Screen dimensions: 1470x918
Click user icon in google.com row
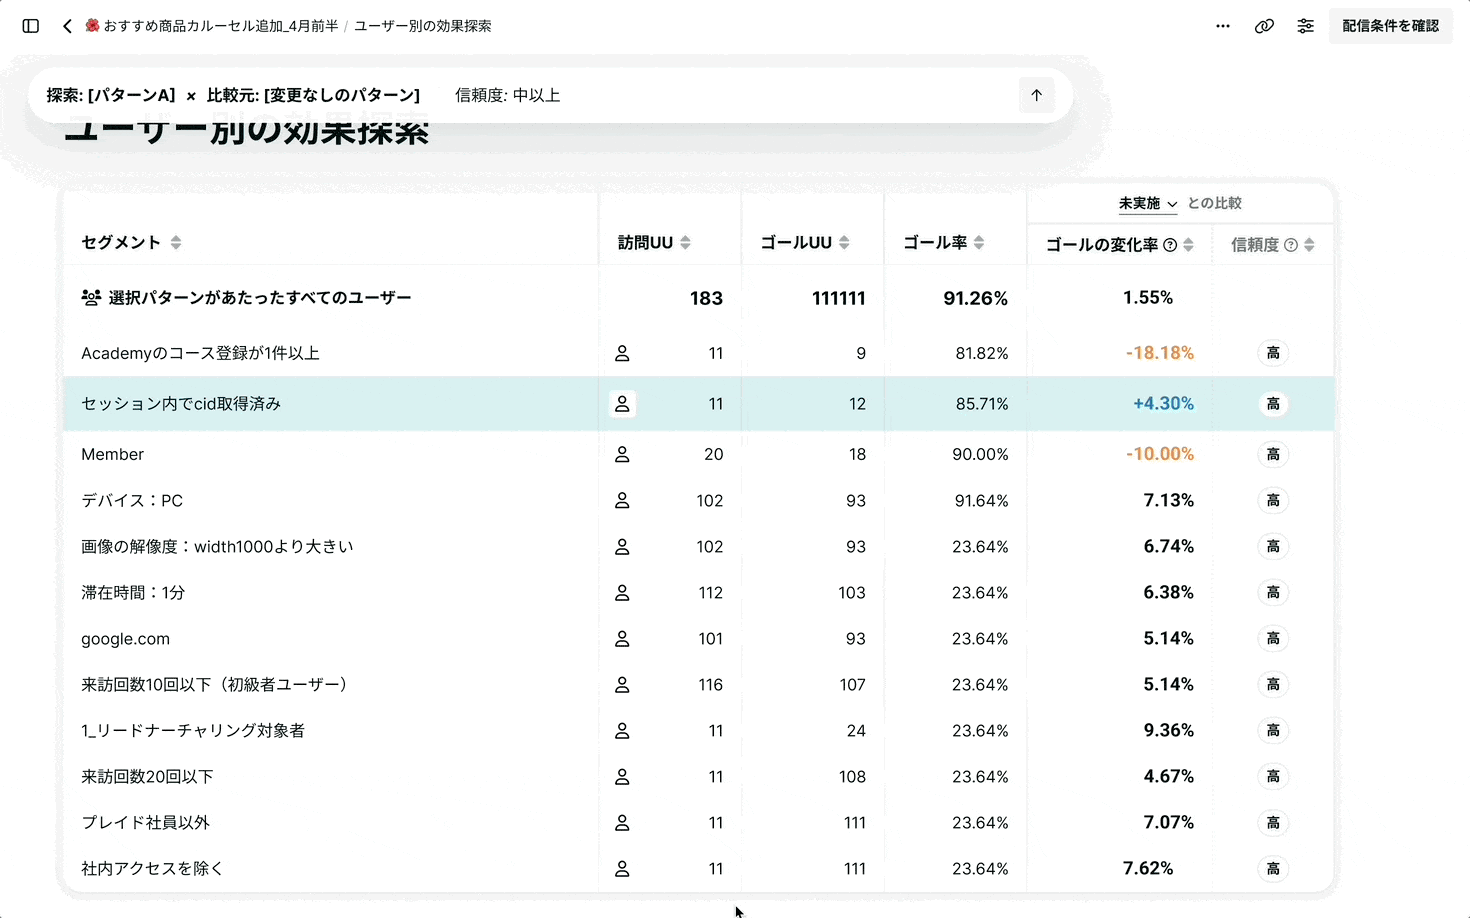[622, 638]
